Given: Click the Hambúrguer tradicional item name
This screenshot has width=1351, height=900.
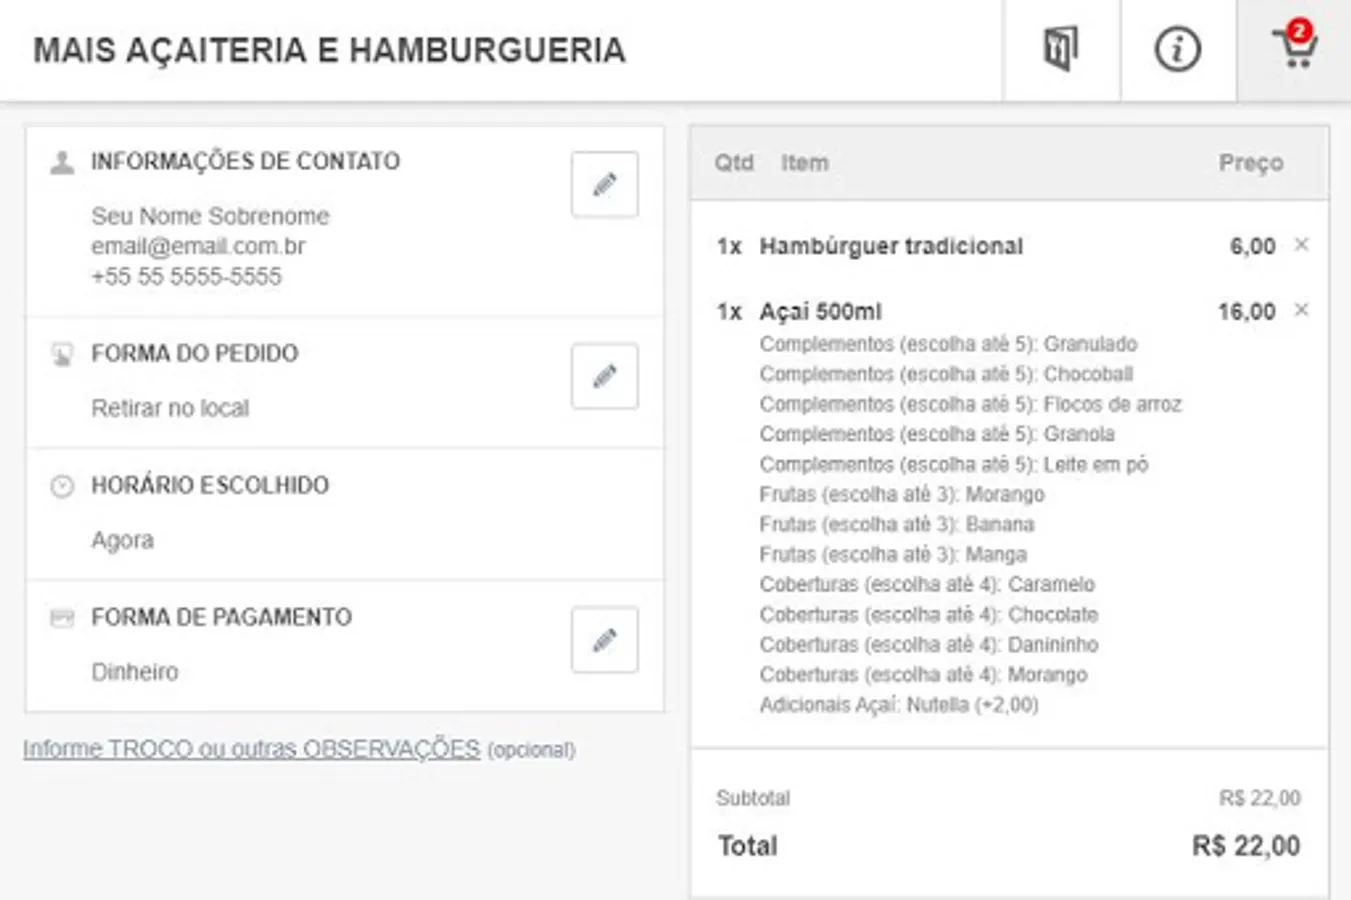Looking at the screenshot, I should coord(890,246).
